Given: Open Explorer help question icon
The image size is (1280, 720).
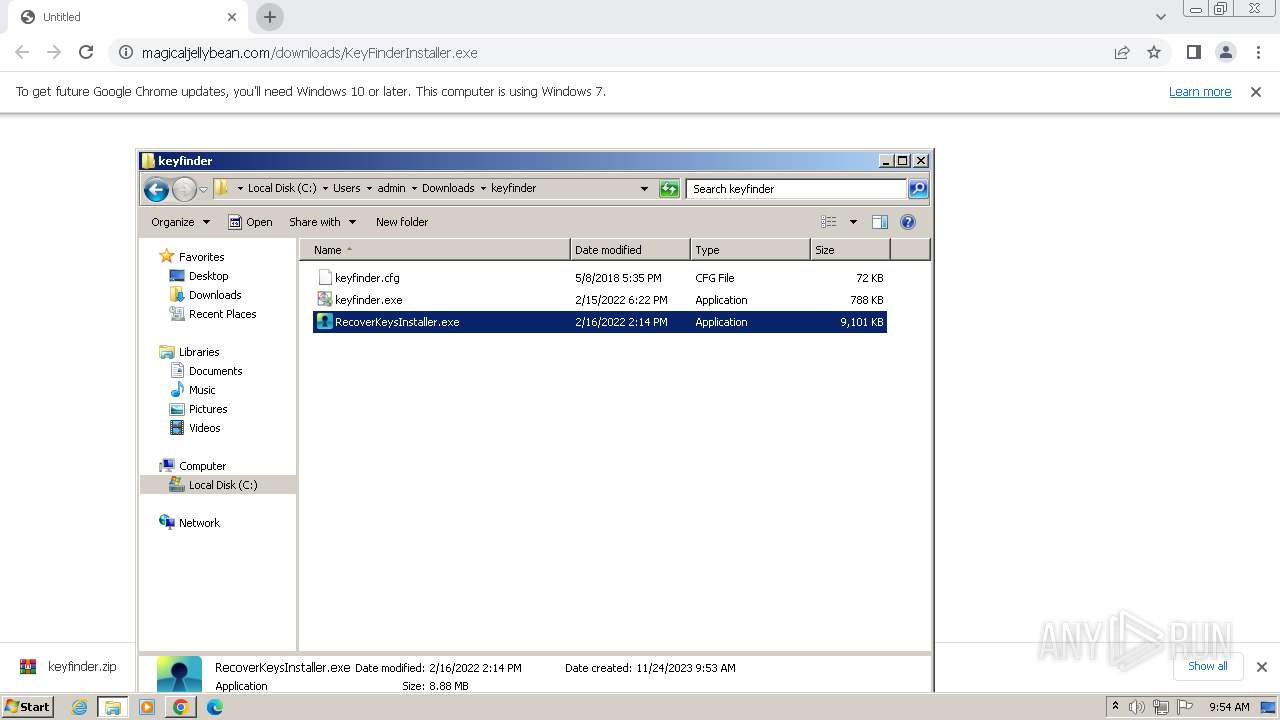Looking at the screenshot, I should [908, 222].
